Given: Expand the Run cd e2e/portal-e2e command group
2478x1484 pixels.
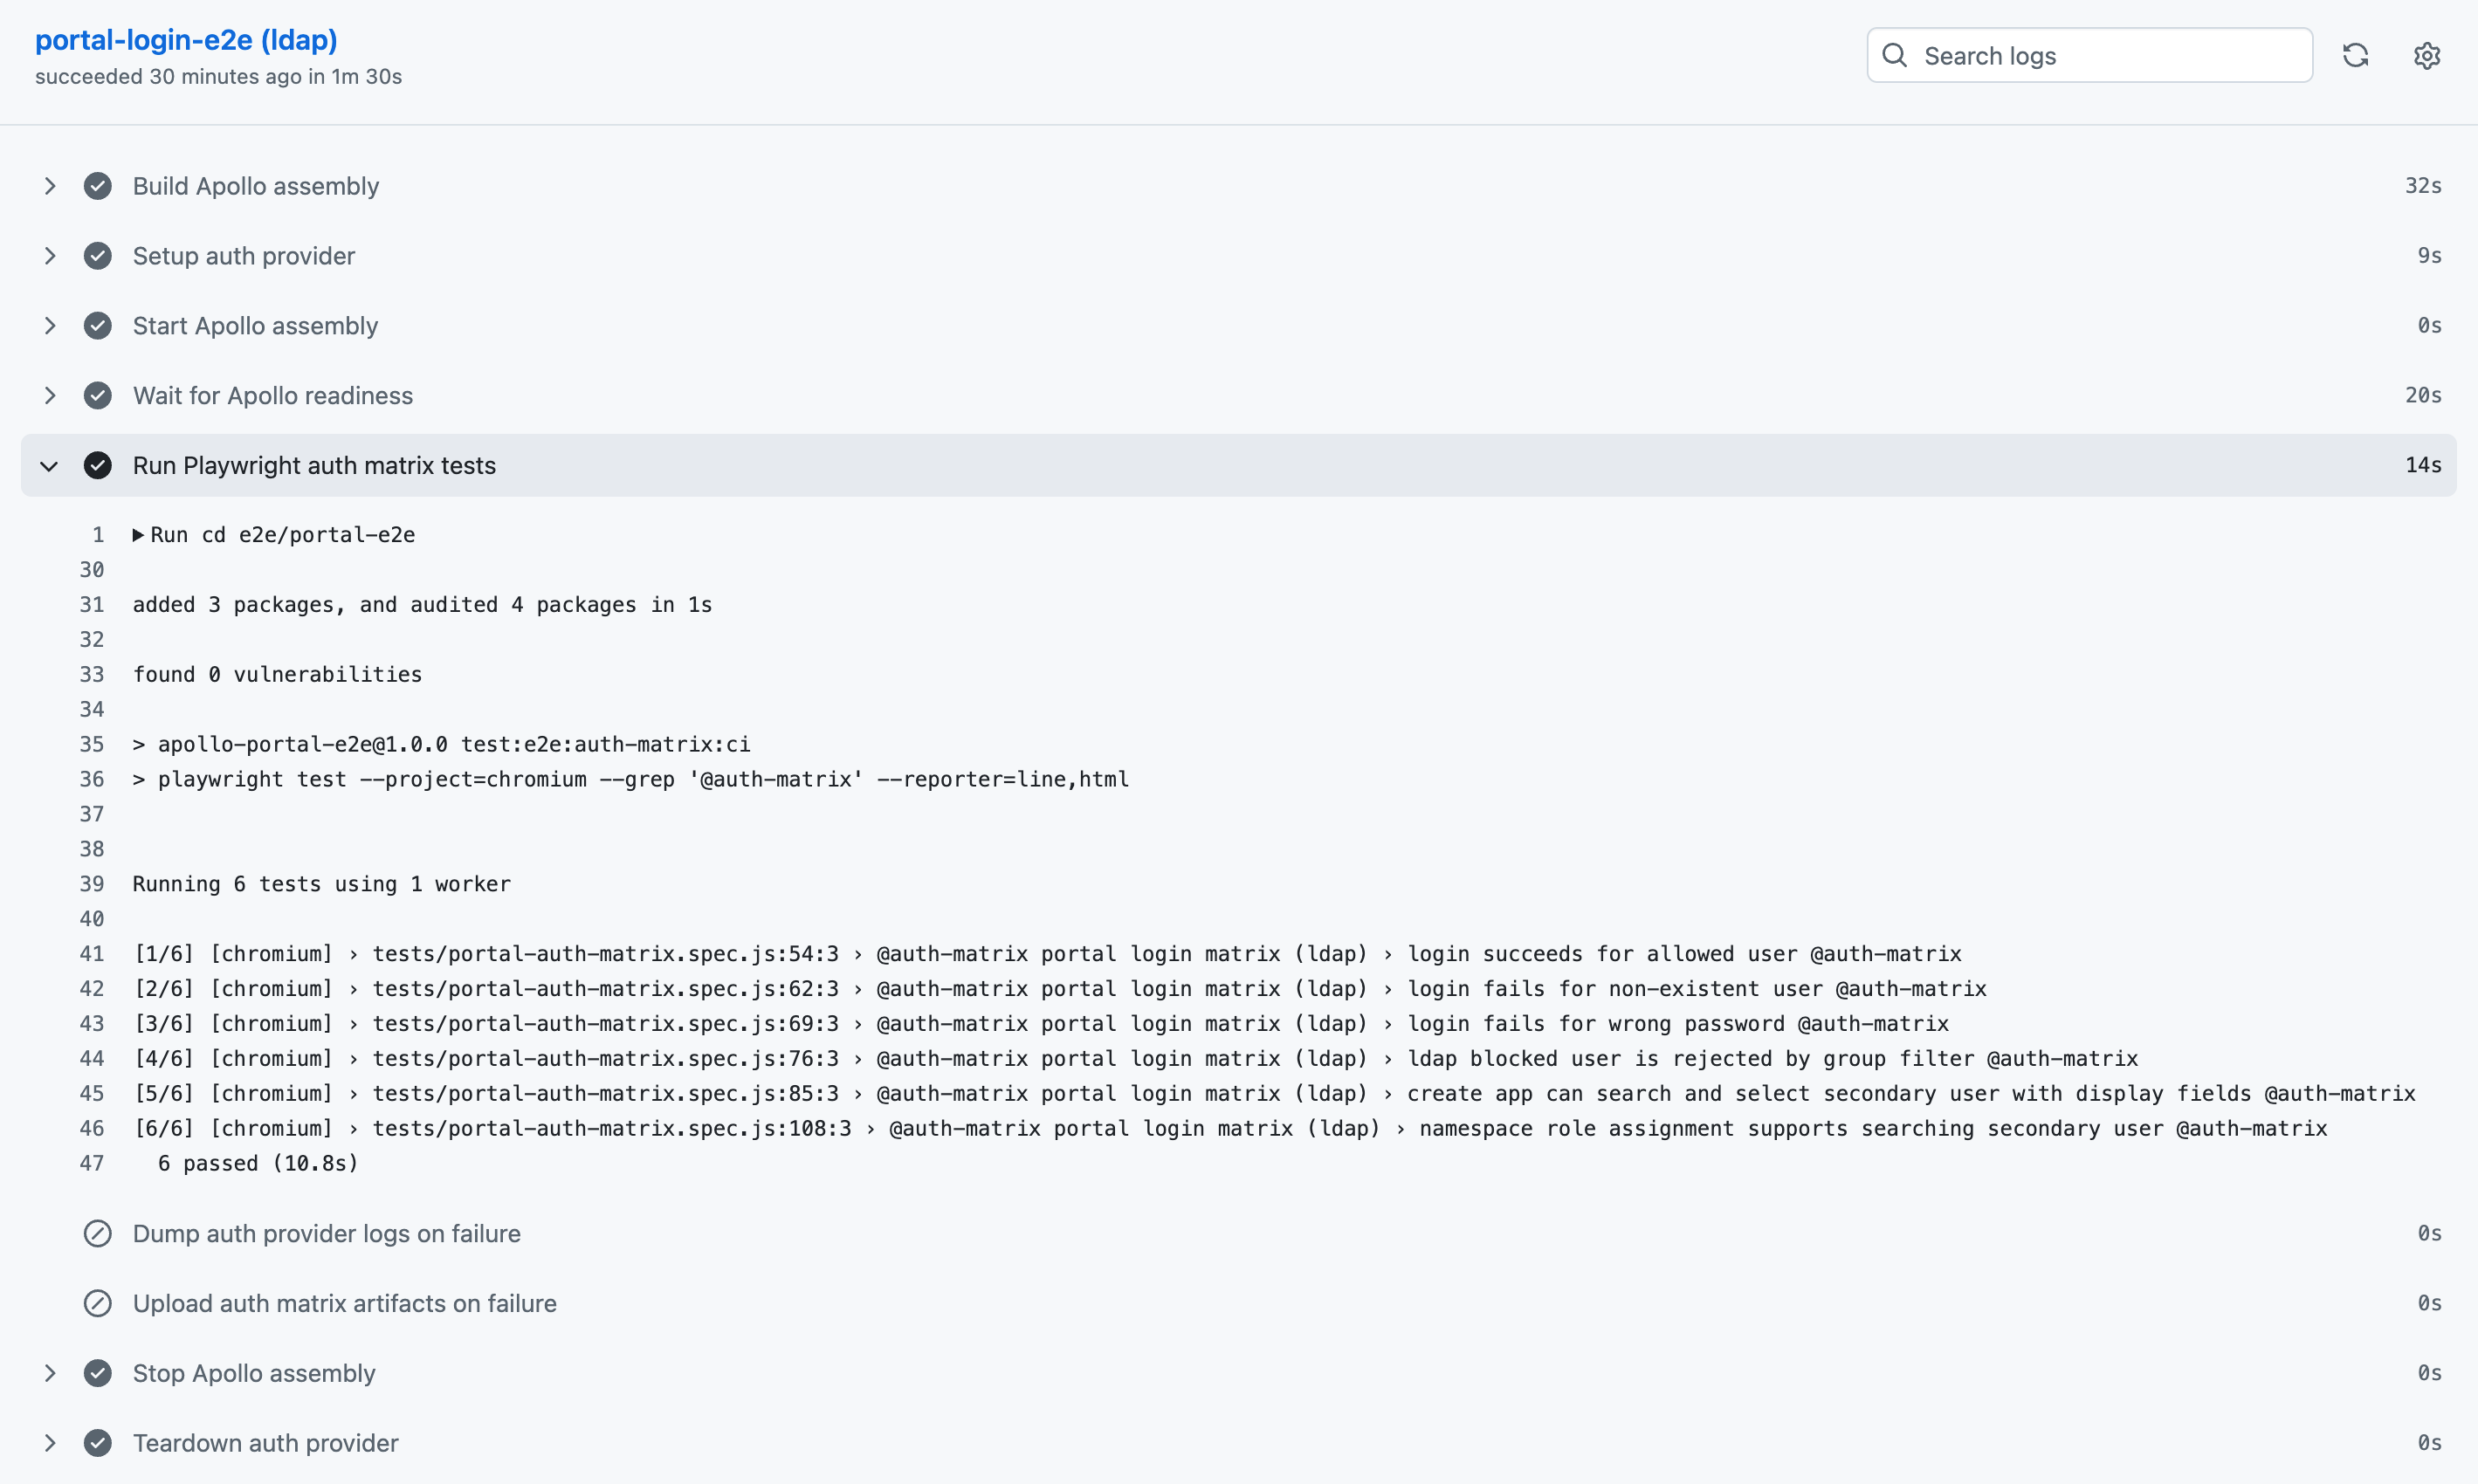Looking at the screenshot, I should (138, 535).
